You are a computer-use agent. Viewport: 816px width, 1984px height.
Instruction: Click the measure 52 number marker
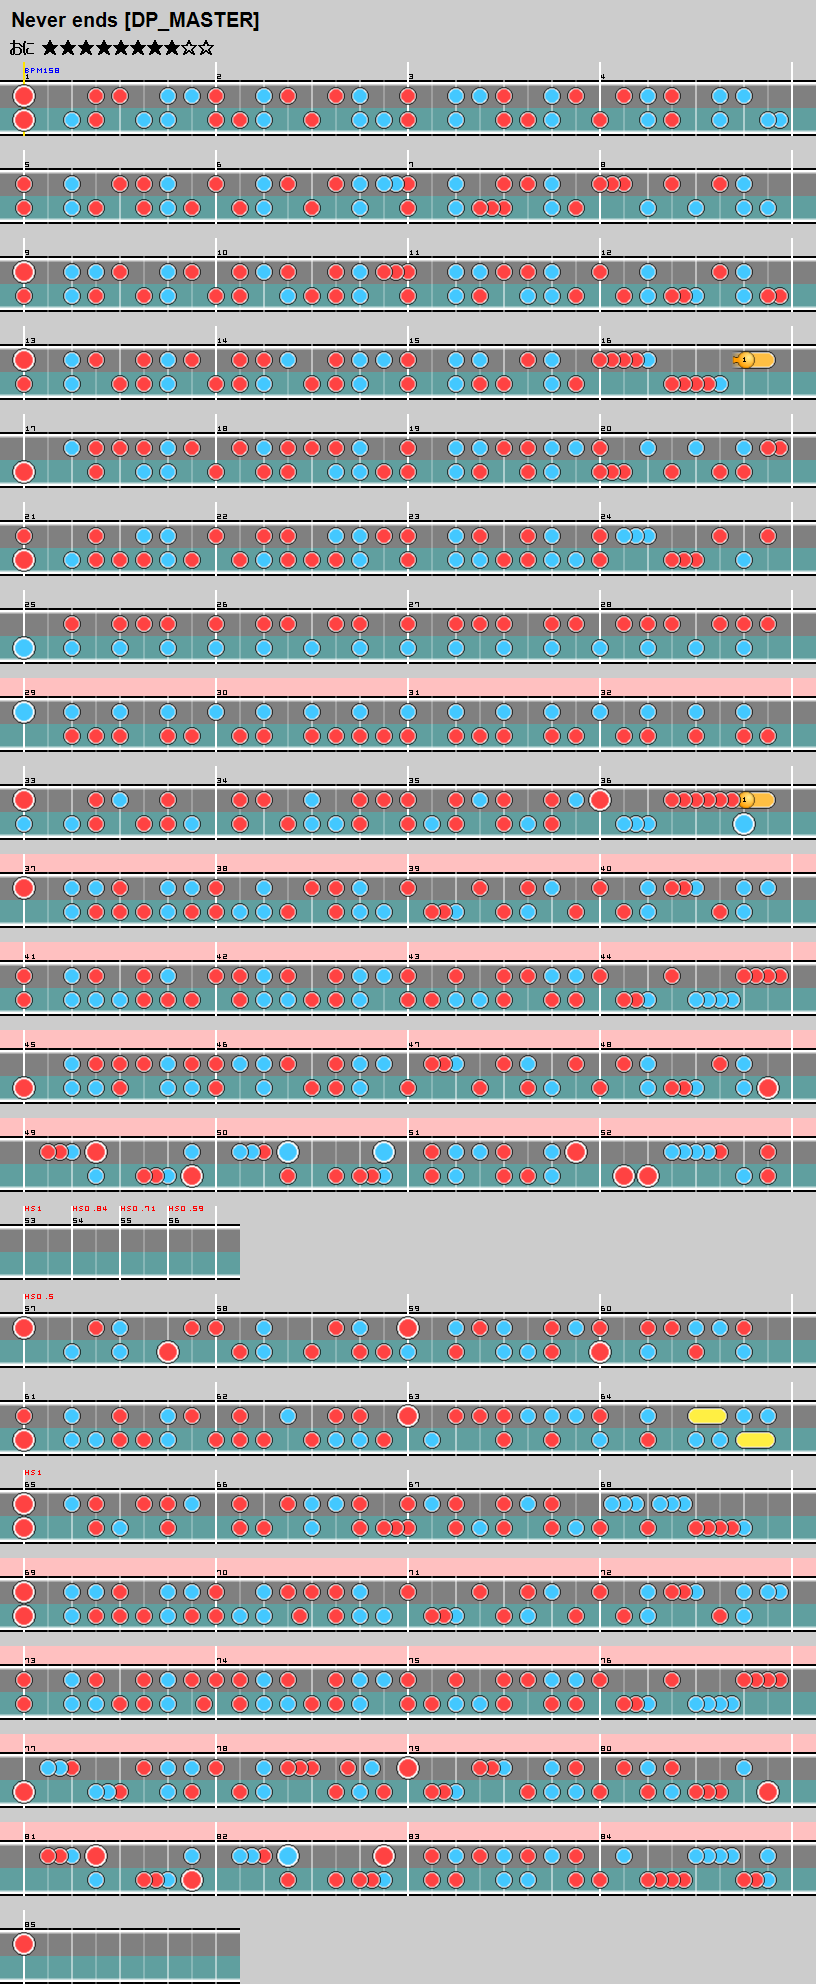(x=606, y=1133)
